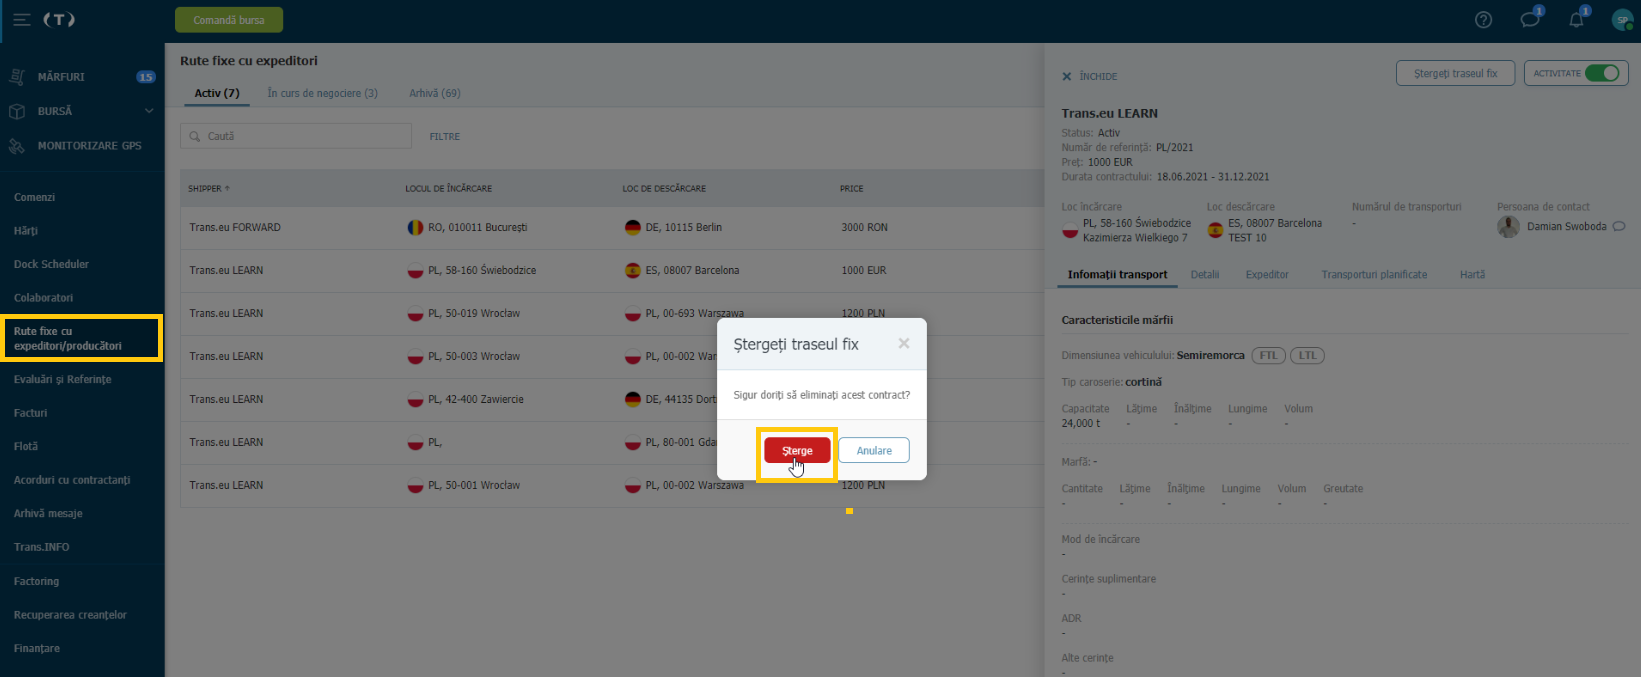Confirm deletion with the Șterge button
The width and height of the screenshot is (1641, 677).
coord(797,450)
